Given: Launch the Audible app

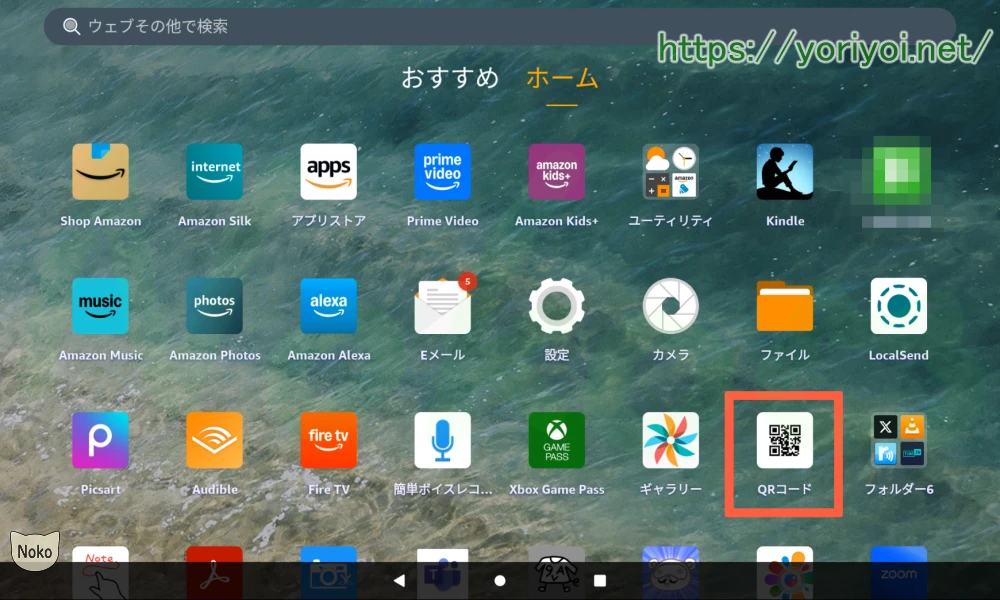Looking at the screenshot, I should tap(214, 440).
